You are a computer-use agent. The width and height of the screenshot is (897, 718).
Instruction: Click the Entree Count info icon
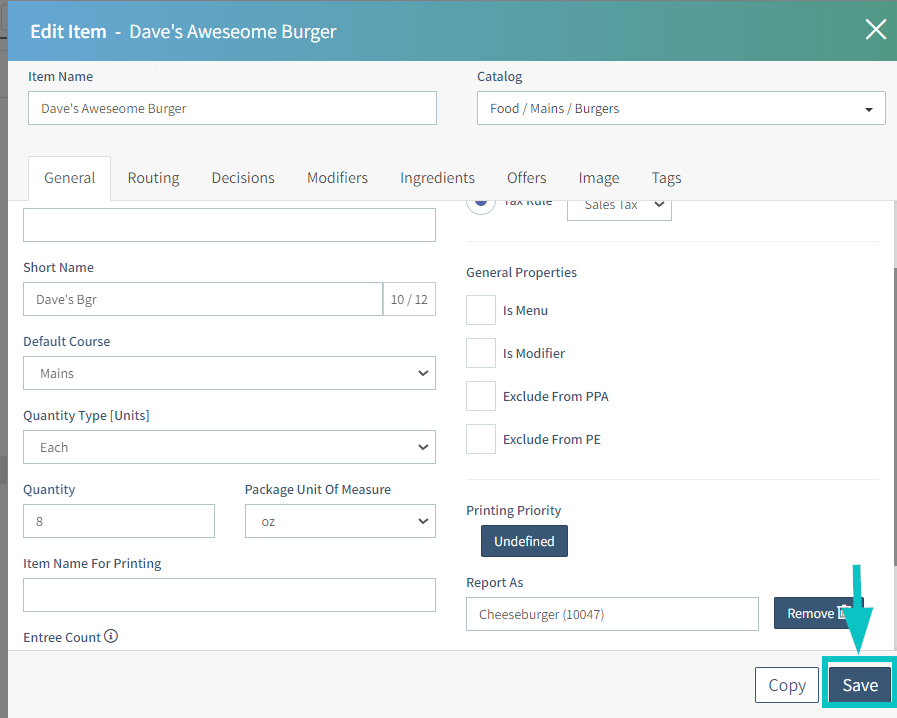click(111, 636)
